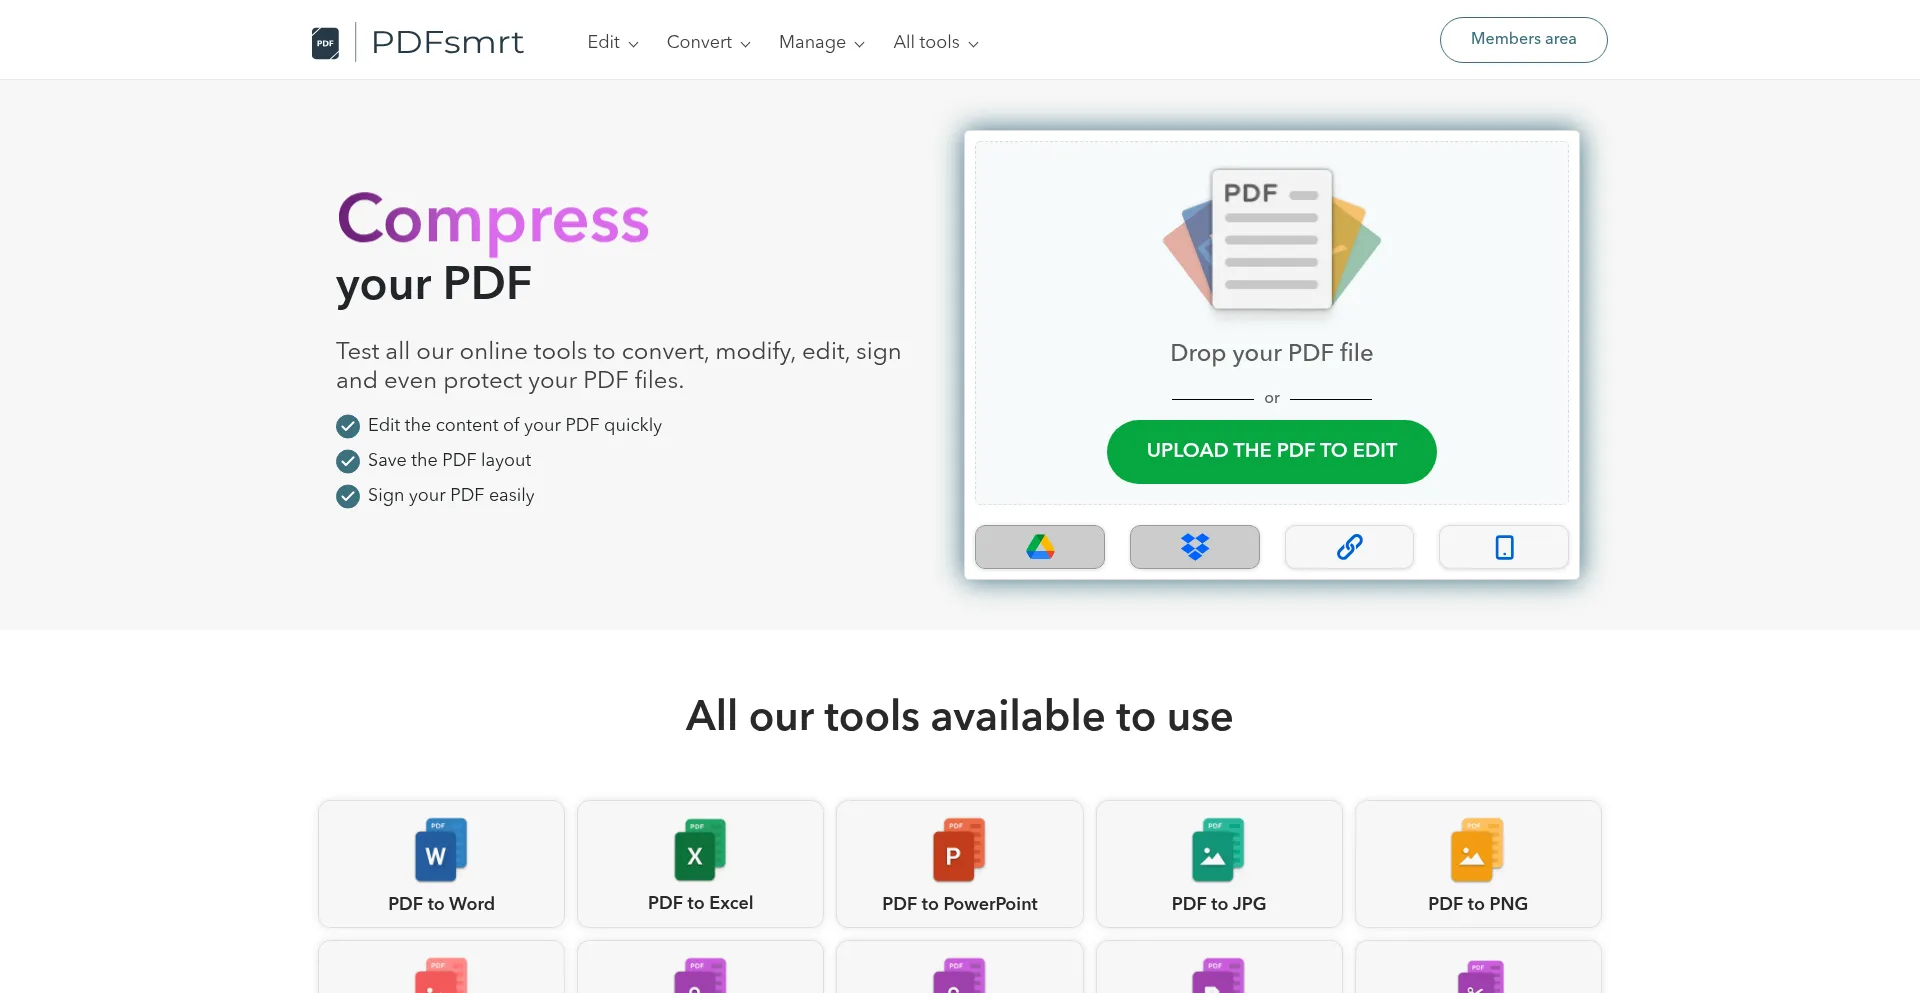Select the PDF to Word label
Image resolution: width=1920 pixels, height=993 pixels.
[441, 904]
